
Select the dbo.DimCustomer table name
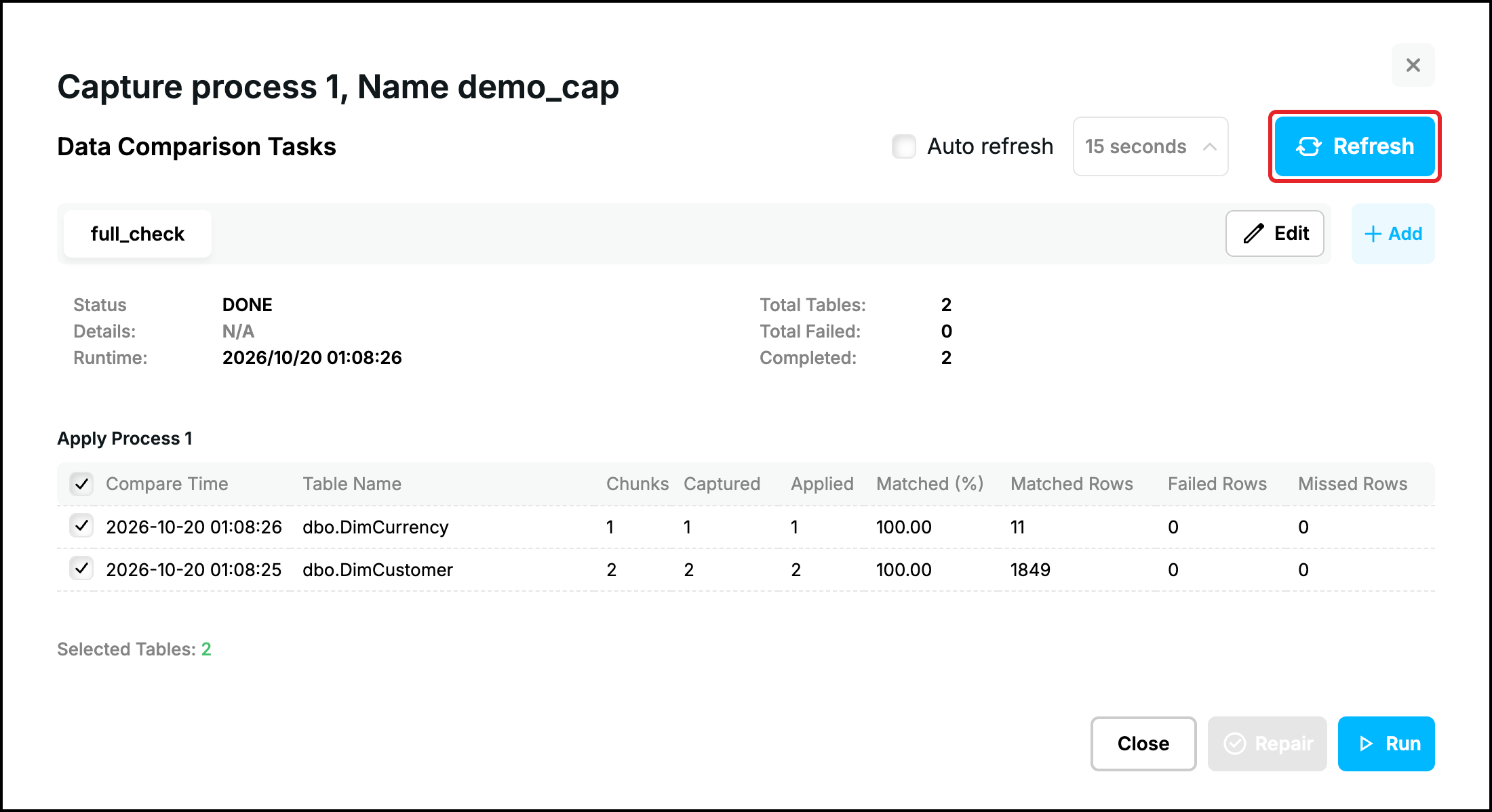pos(378,570)
